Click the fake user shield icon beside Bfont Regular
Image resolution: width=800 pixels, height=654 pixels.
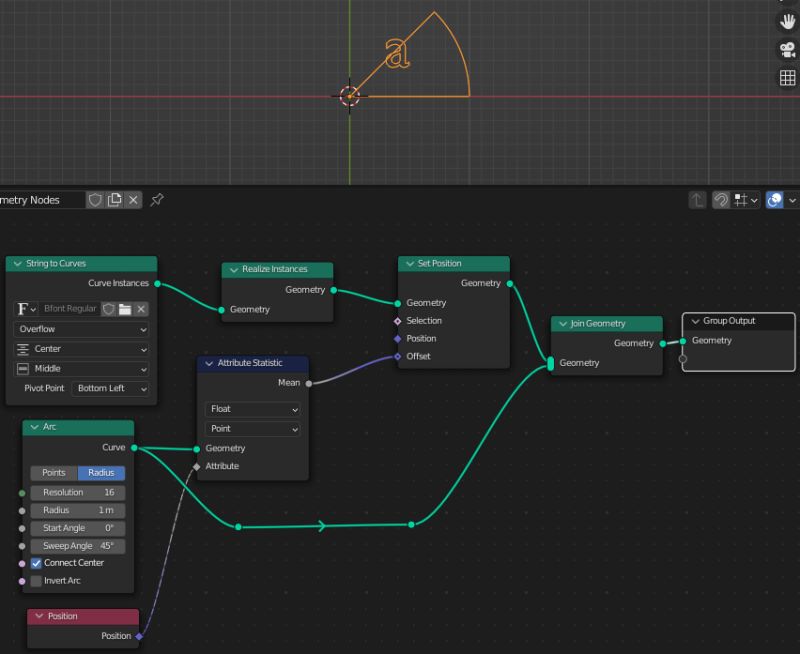click(x=107, y=308)
